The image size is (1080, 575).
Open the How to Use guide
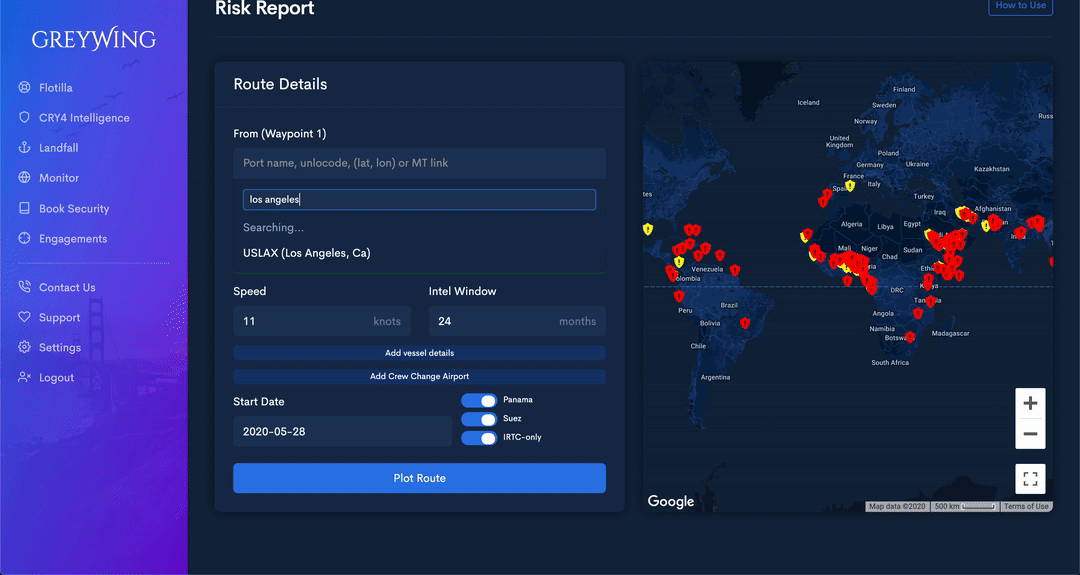pos(1020,6)
